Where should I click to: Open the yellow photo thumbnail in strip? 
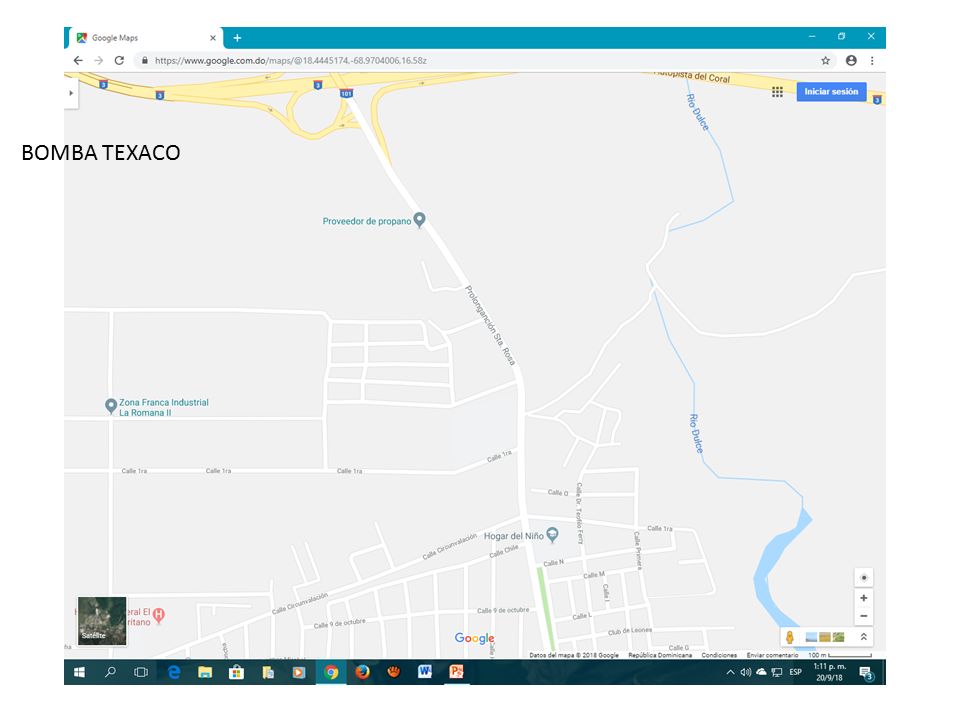click(825, 637)
